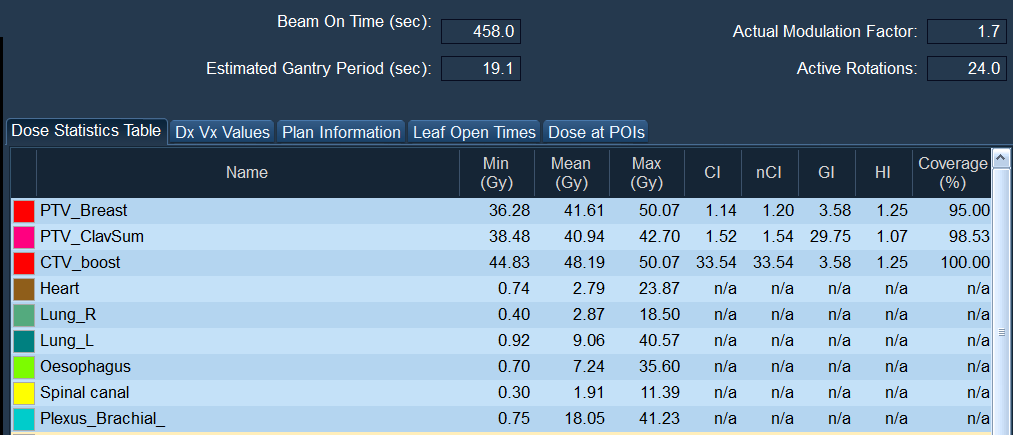This screenshot has width=1013, height=435.
Task: Open the Dose at POIs tab
Action: pyautogui.click(x=596, y=132)
